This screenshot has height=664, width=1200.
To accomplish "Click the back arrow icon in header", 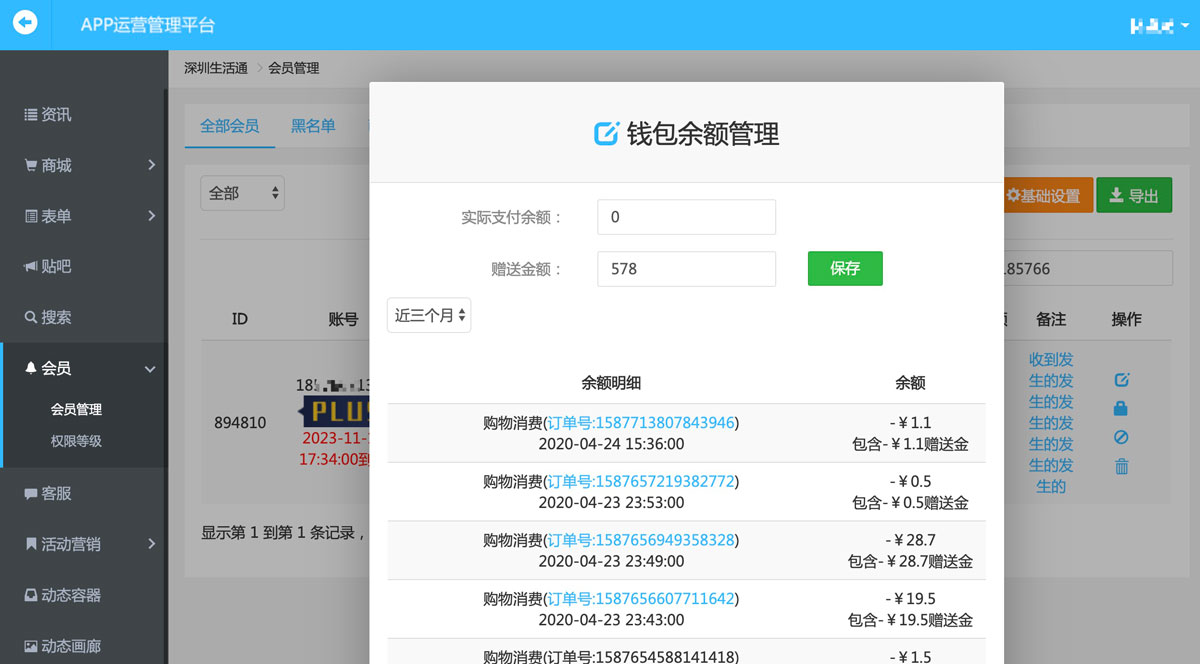I will point(25,22).
